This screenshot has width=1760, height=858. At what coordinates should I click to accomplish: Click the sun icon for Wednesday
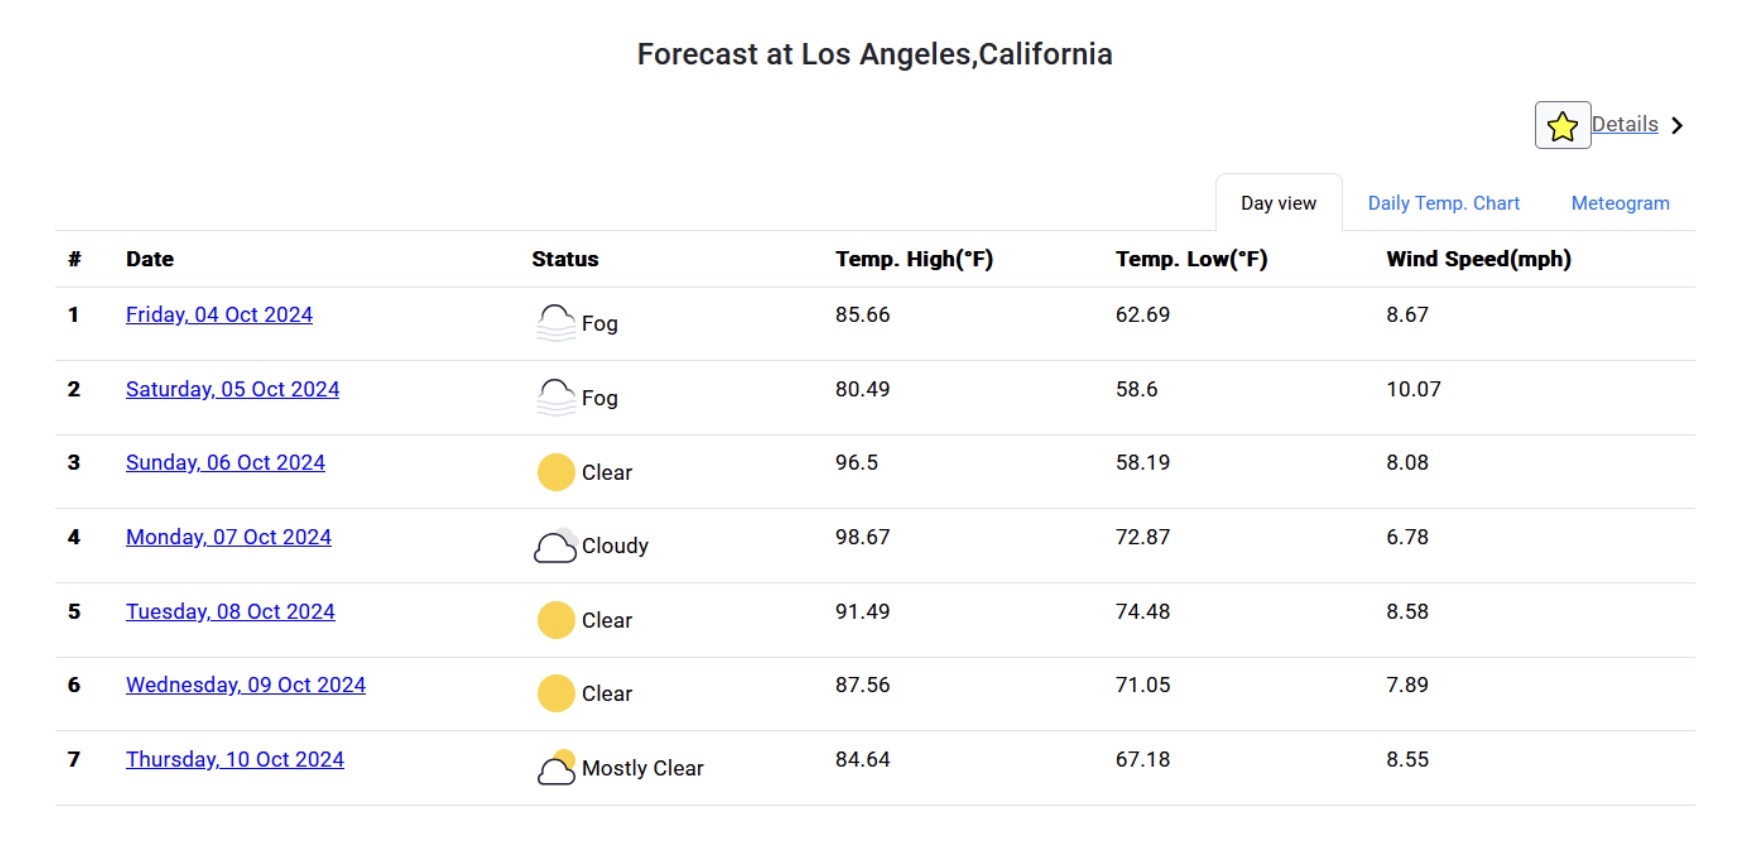tap(556, 693)
